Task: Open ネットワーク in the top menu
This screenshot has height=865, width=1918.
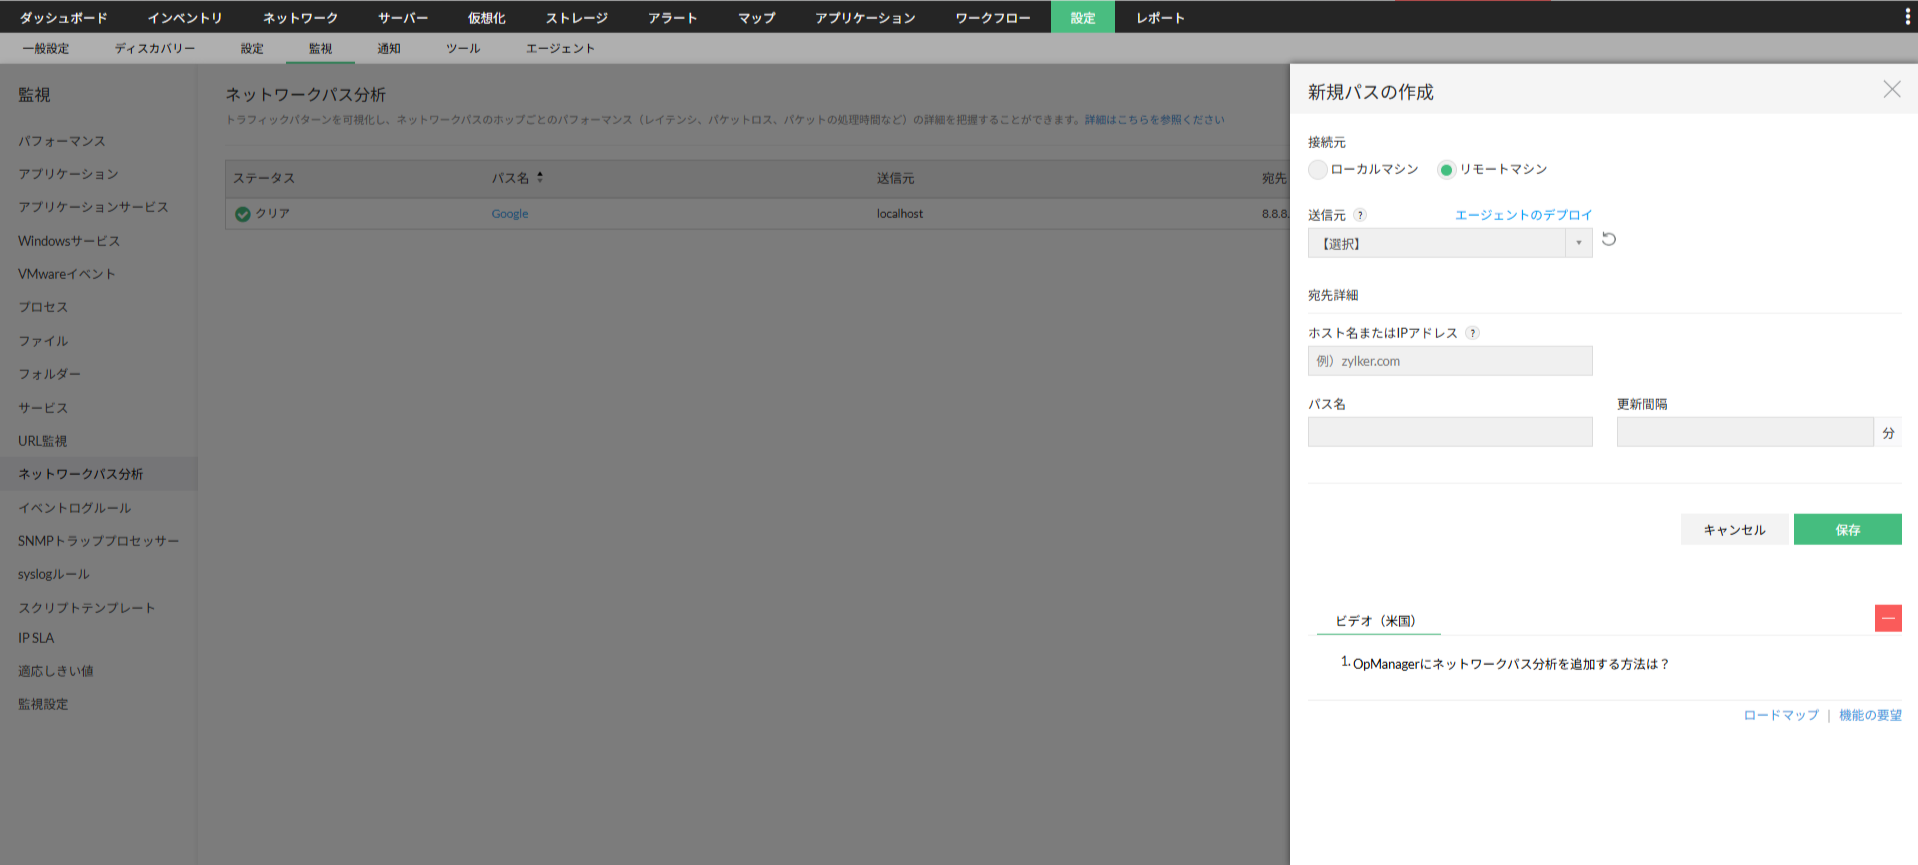Action: pos(300,18)
